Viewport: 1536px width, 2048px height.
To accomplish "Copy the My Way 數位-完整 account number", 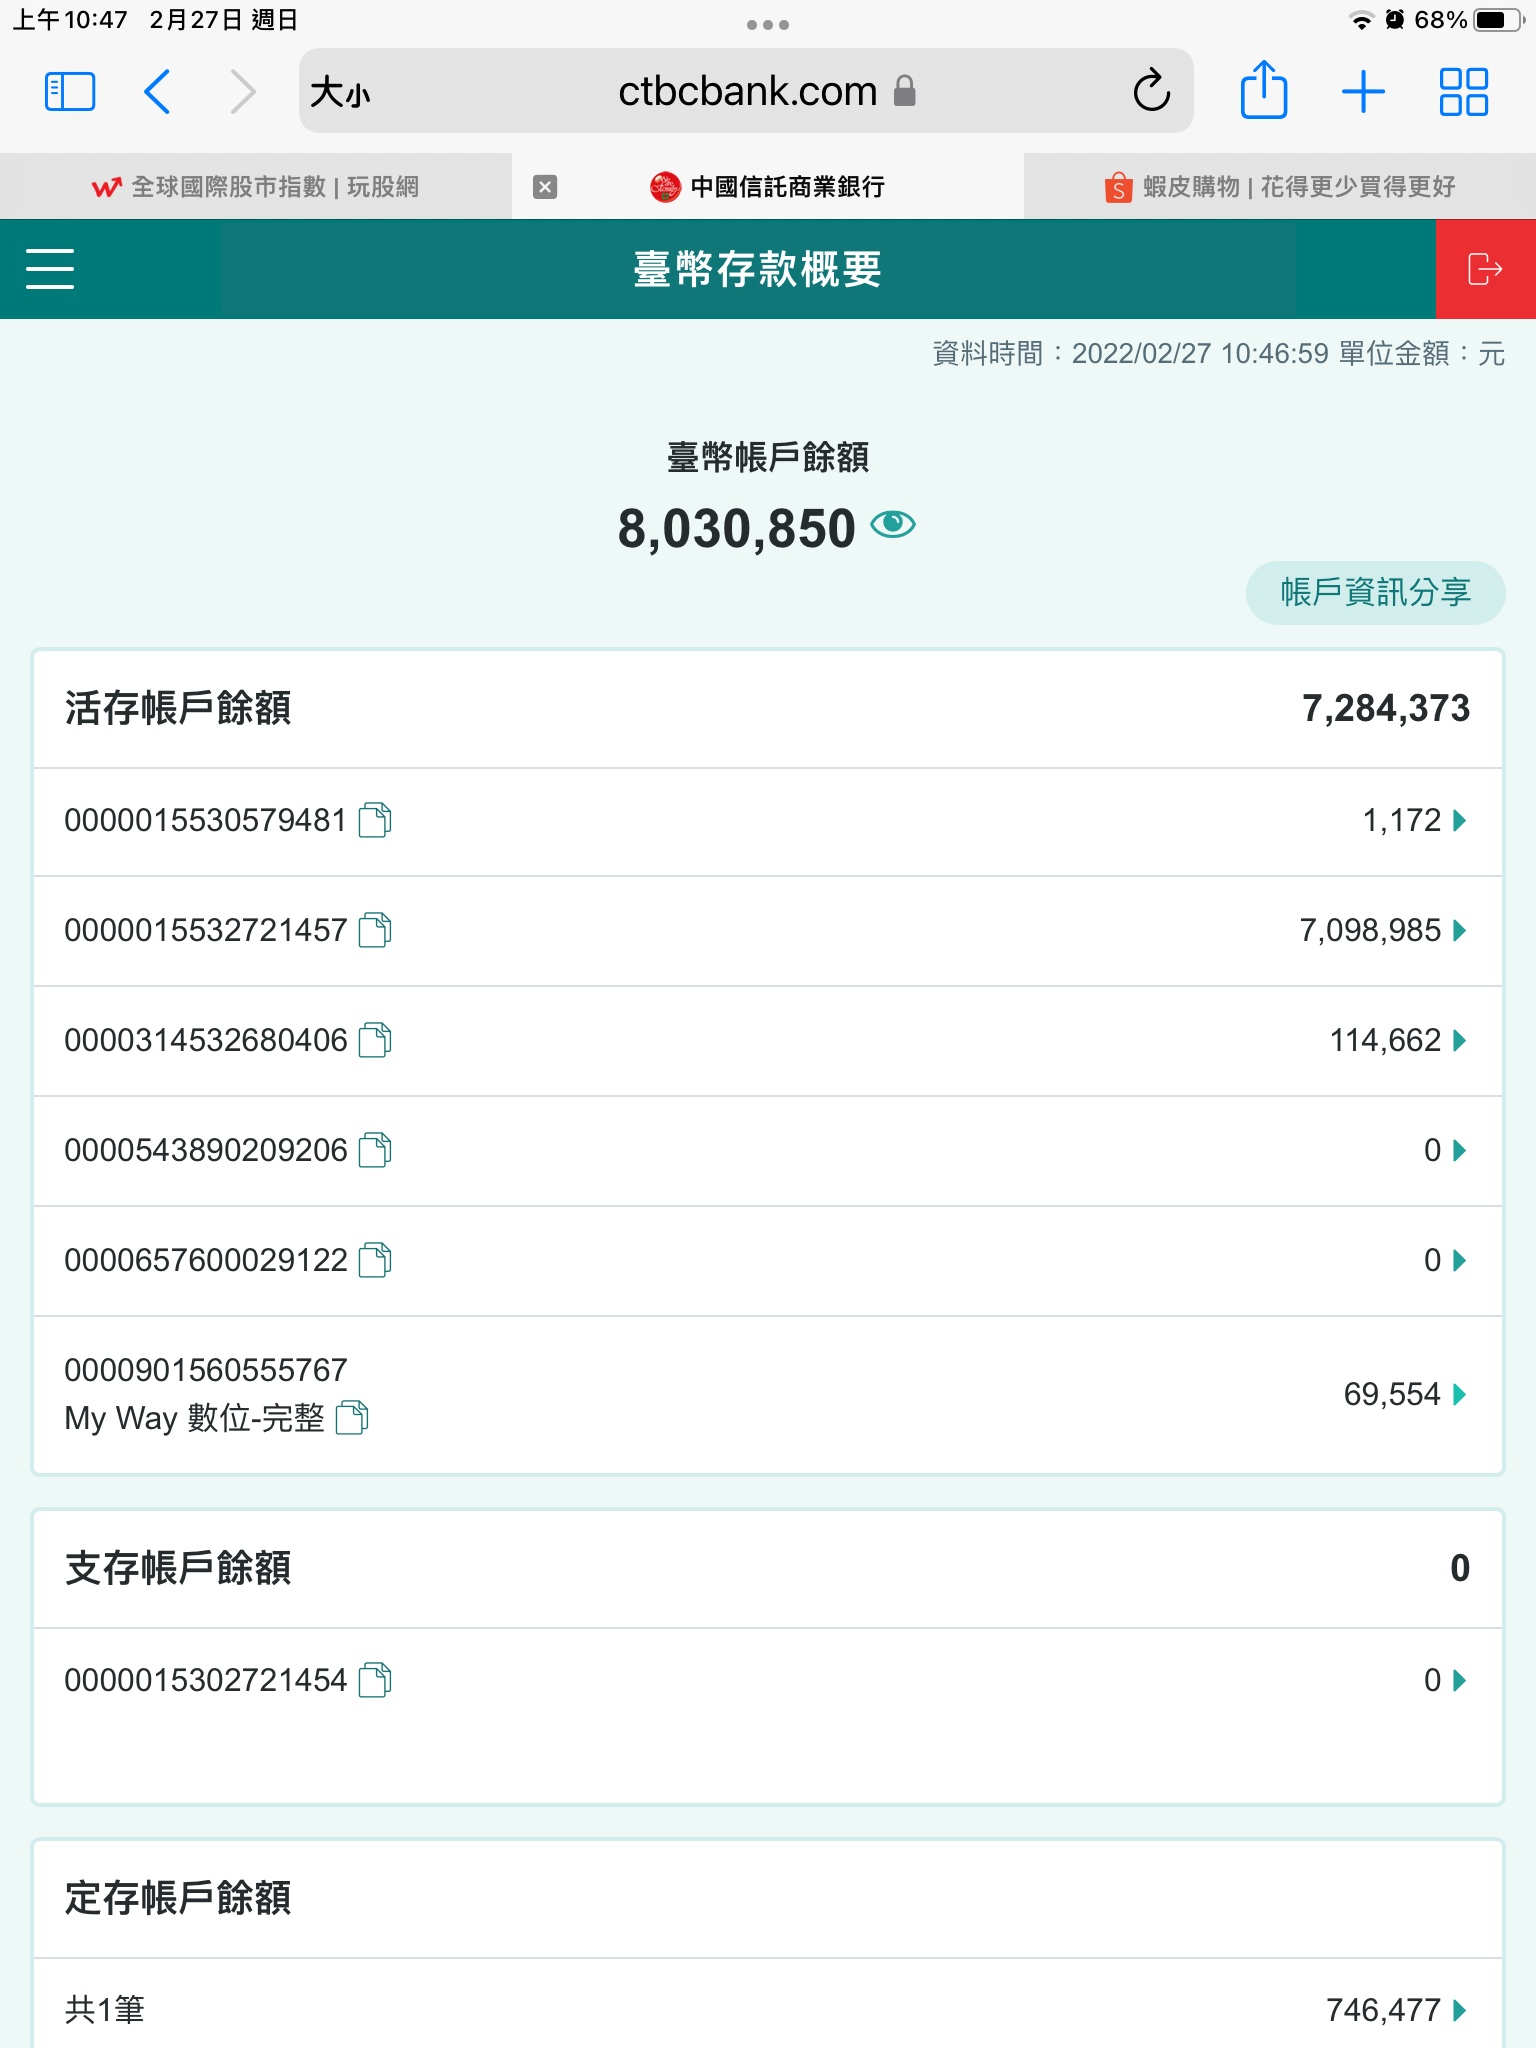I will click(x=352, y=1417).
